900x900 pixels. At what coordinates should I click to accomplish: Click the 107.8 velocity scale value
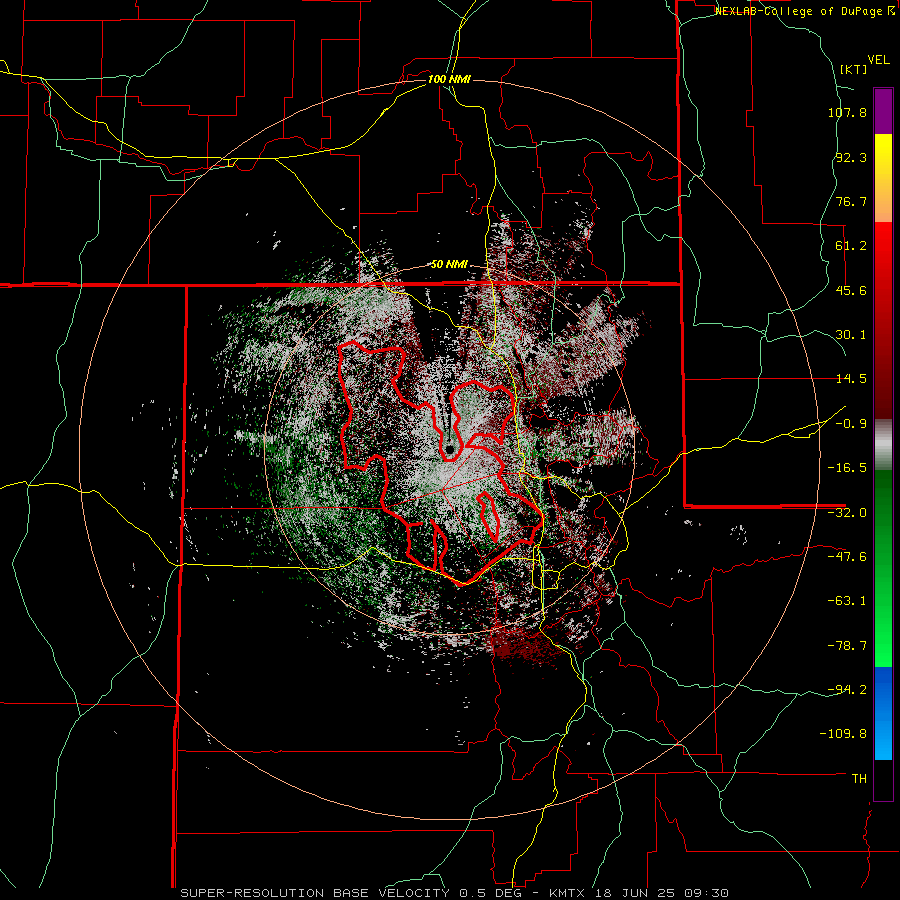[847, 112]
